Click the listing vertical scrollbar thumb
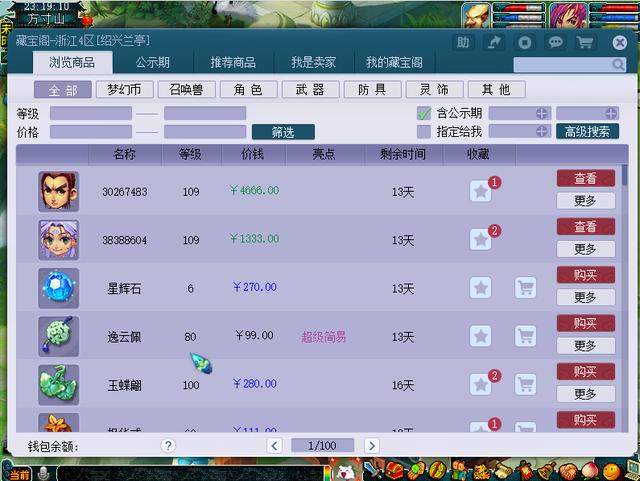Viewport: 640px width, 481px height. 624,176
